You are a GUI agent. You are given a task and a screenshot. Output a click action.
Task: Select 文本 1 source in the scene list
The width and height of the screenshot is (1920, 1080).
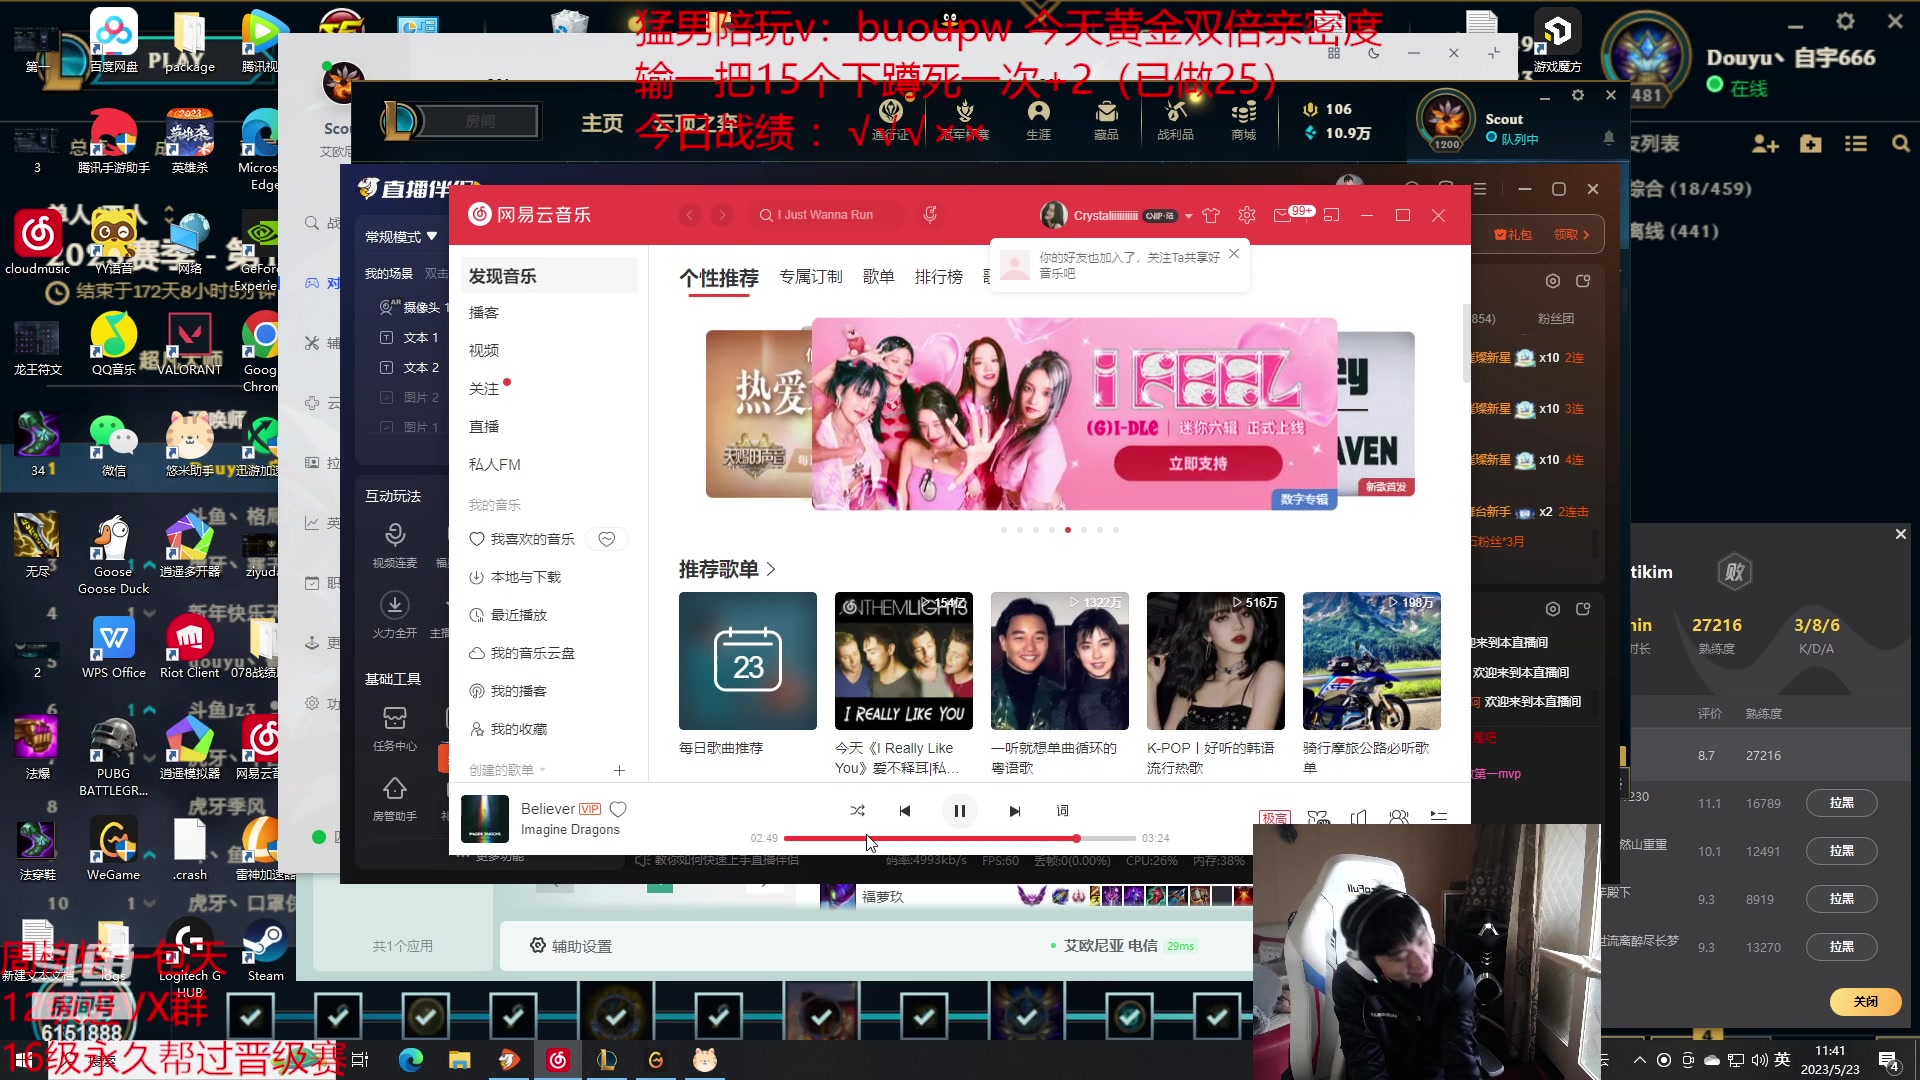pos(410,337)
